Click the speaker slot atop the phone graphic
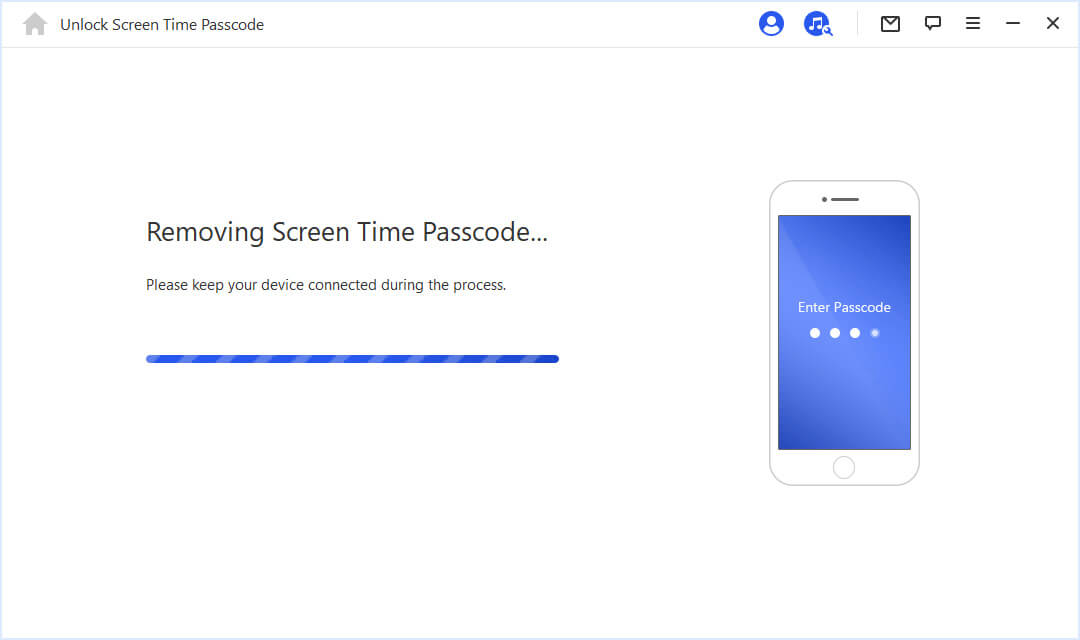 click(844, 198)
